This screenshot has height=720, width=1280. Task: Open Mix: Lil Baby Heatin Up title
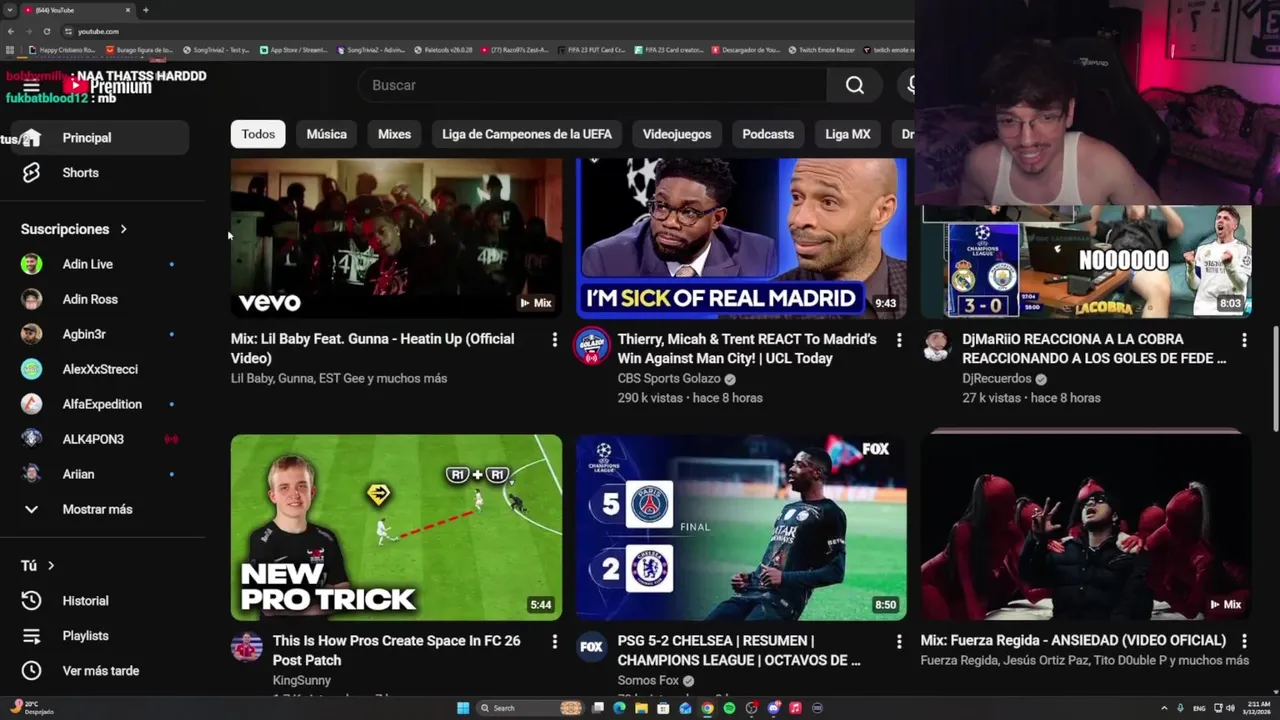click(x=372, y=349)
